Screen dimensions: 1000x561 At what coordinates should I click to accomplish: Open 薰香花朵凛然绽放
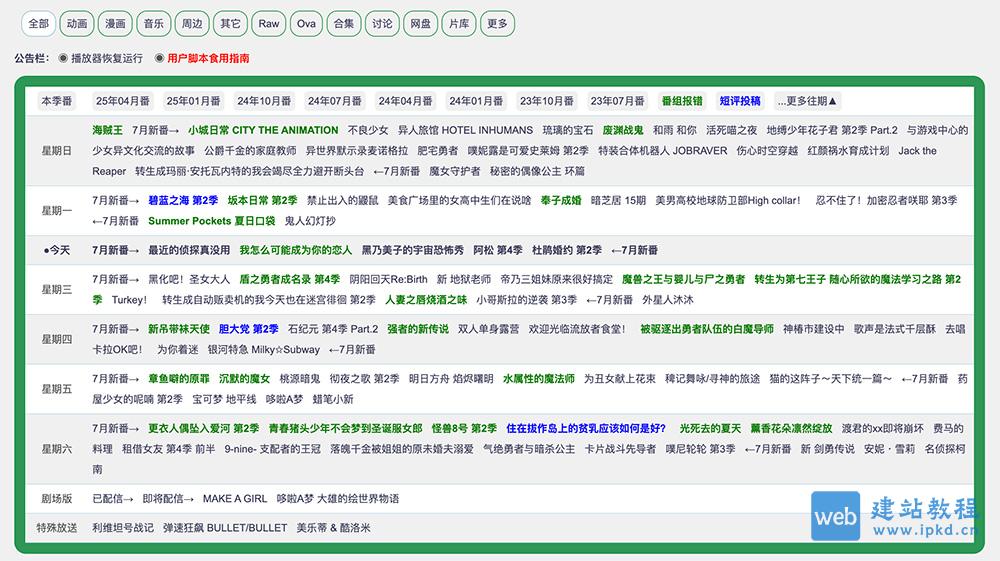tap(791, 428)
